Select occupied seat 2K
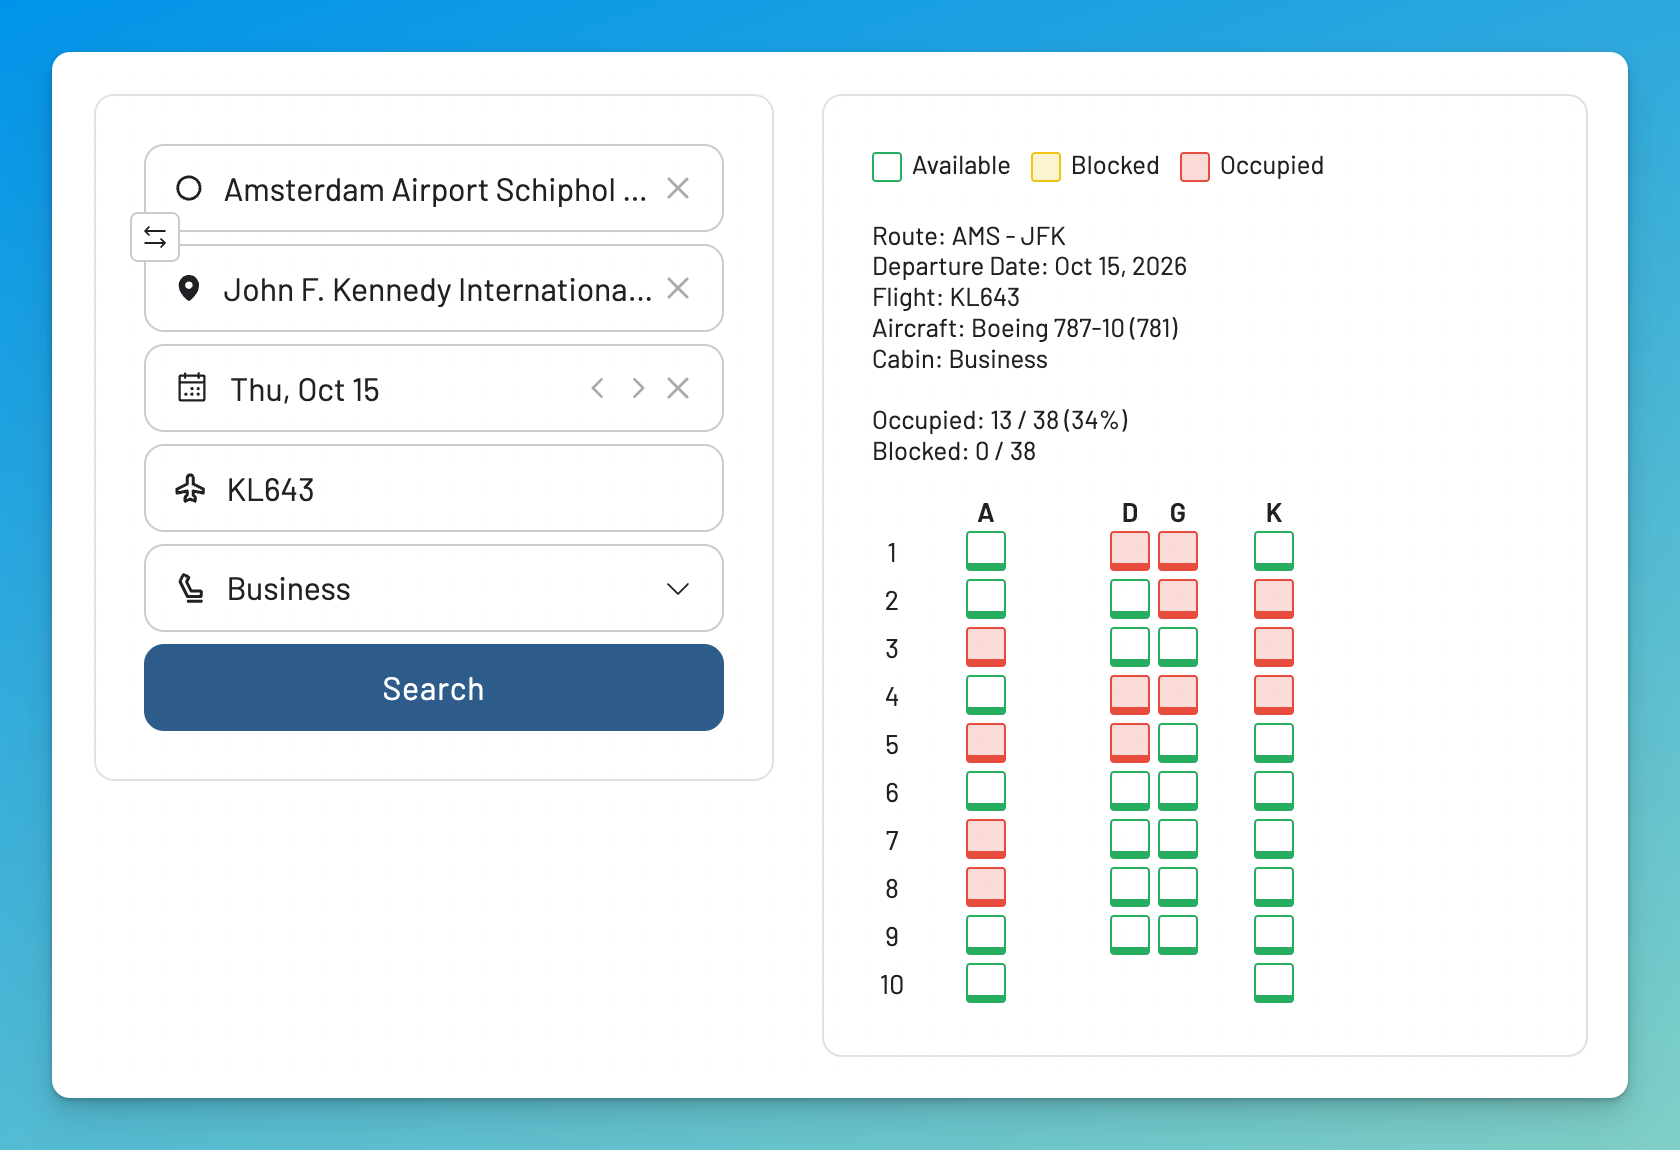Image resolution: width=1680 pixels, height=1150 pixels. pos(1274,599)
